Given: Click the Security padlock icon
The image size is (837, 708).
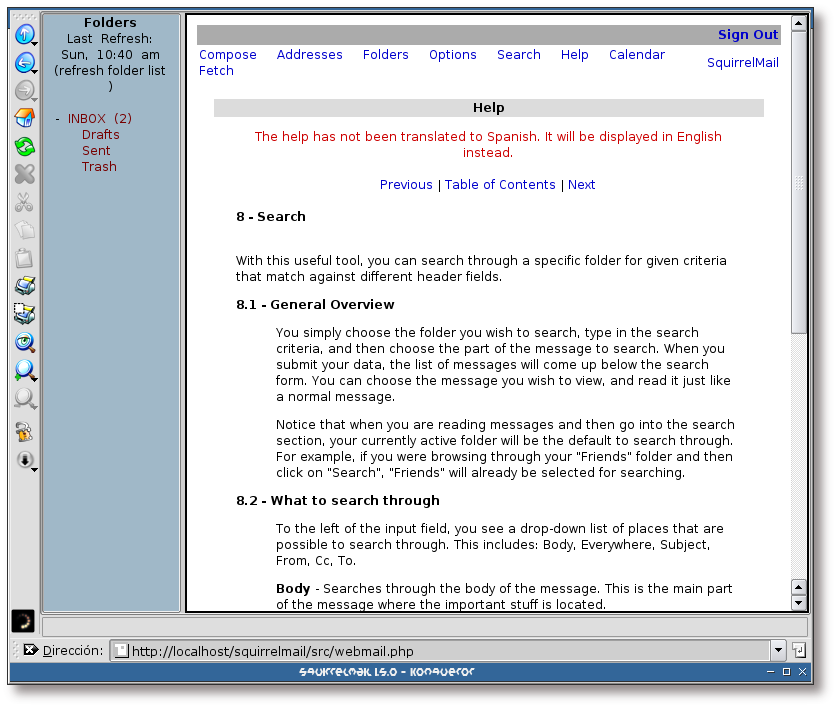Looking at the screenshot, I should (x=24, y=432).
